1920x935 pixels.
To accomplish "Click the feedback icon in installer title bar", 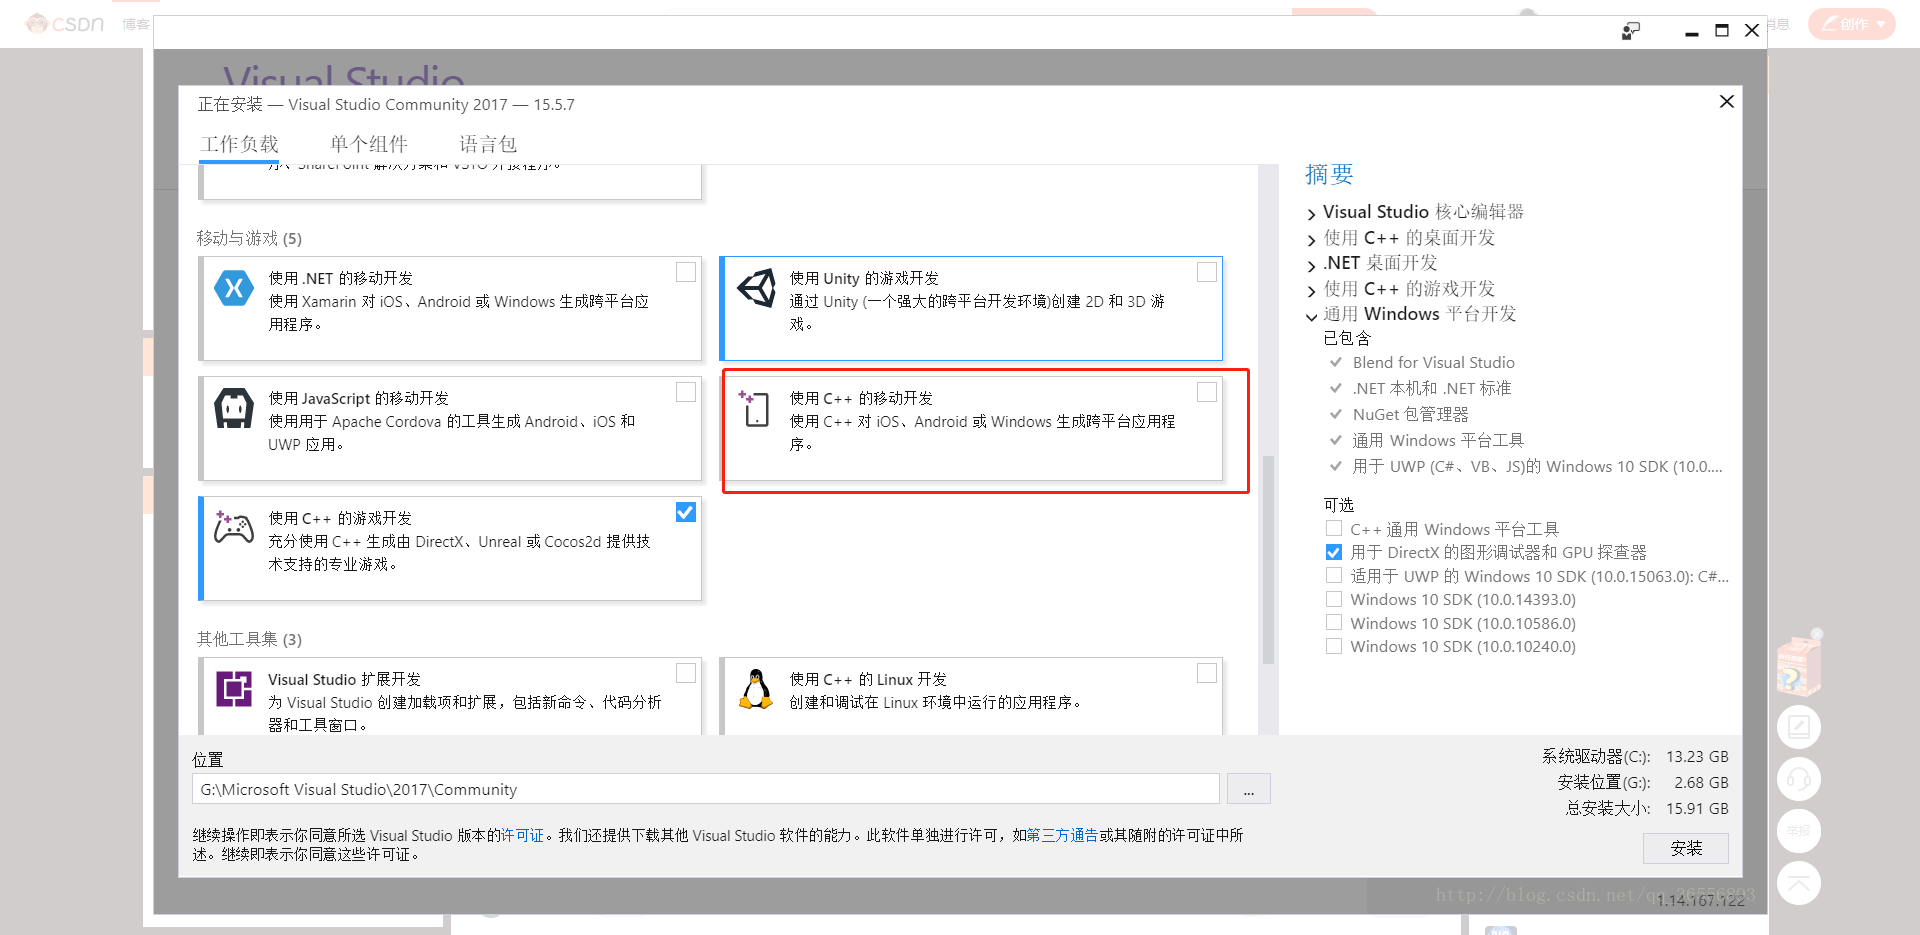I will 1631,31.
